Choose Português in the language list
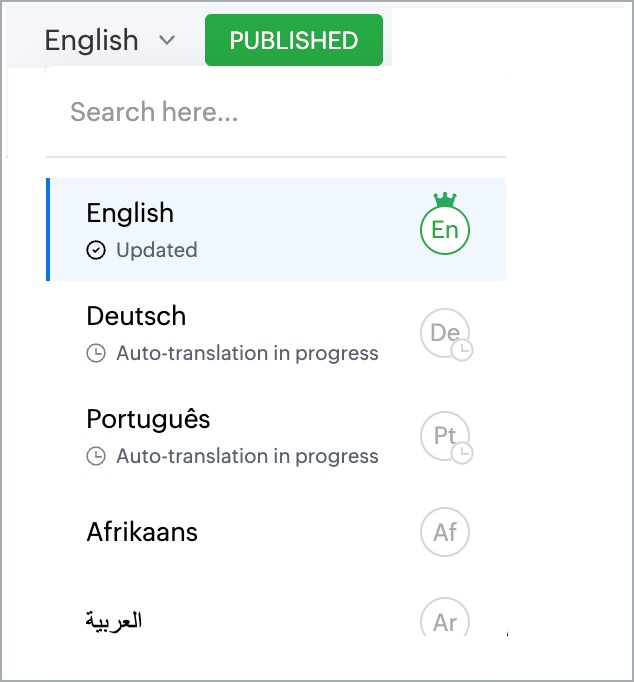The image size is (634, 682). tap(276, 435)
